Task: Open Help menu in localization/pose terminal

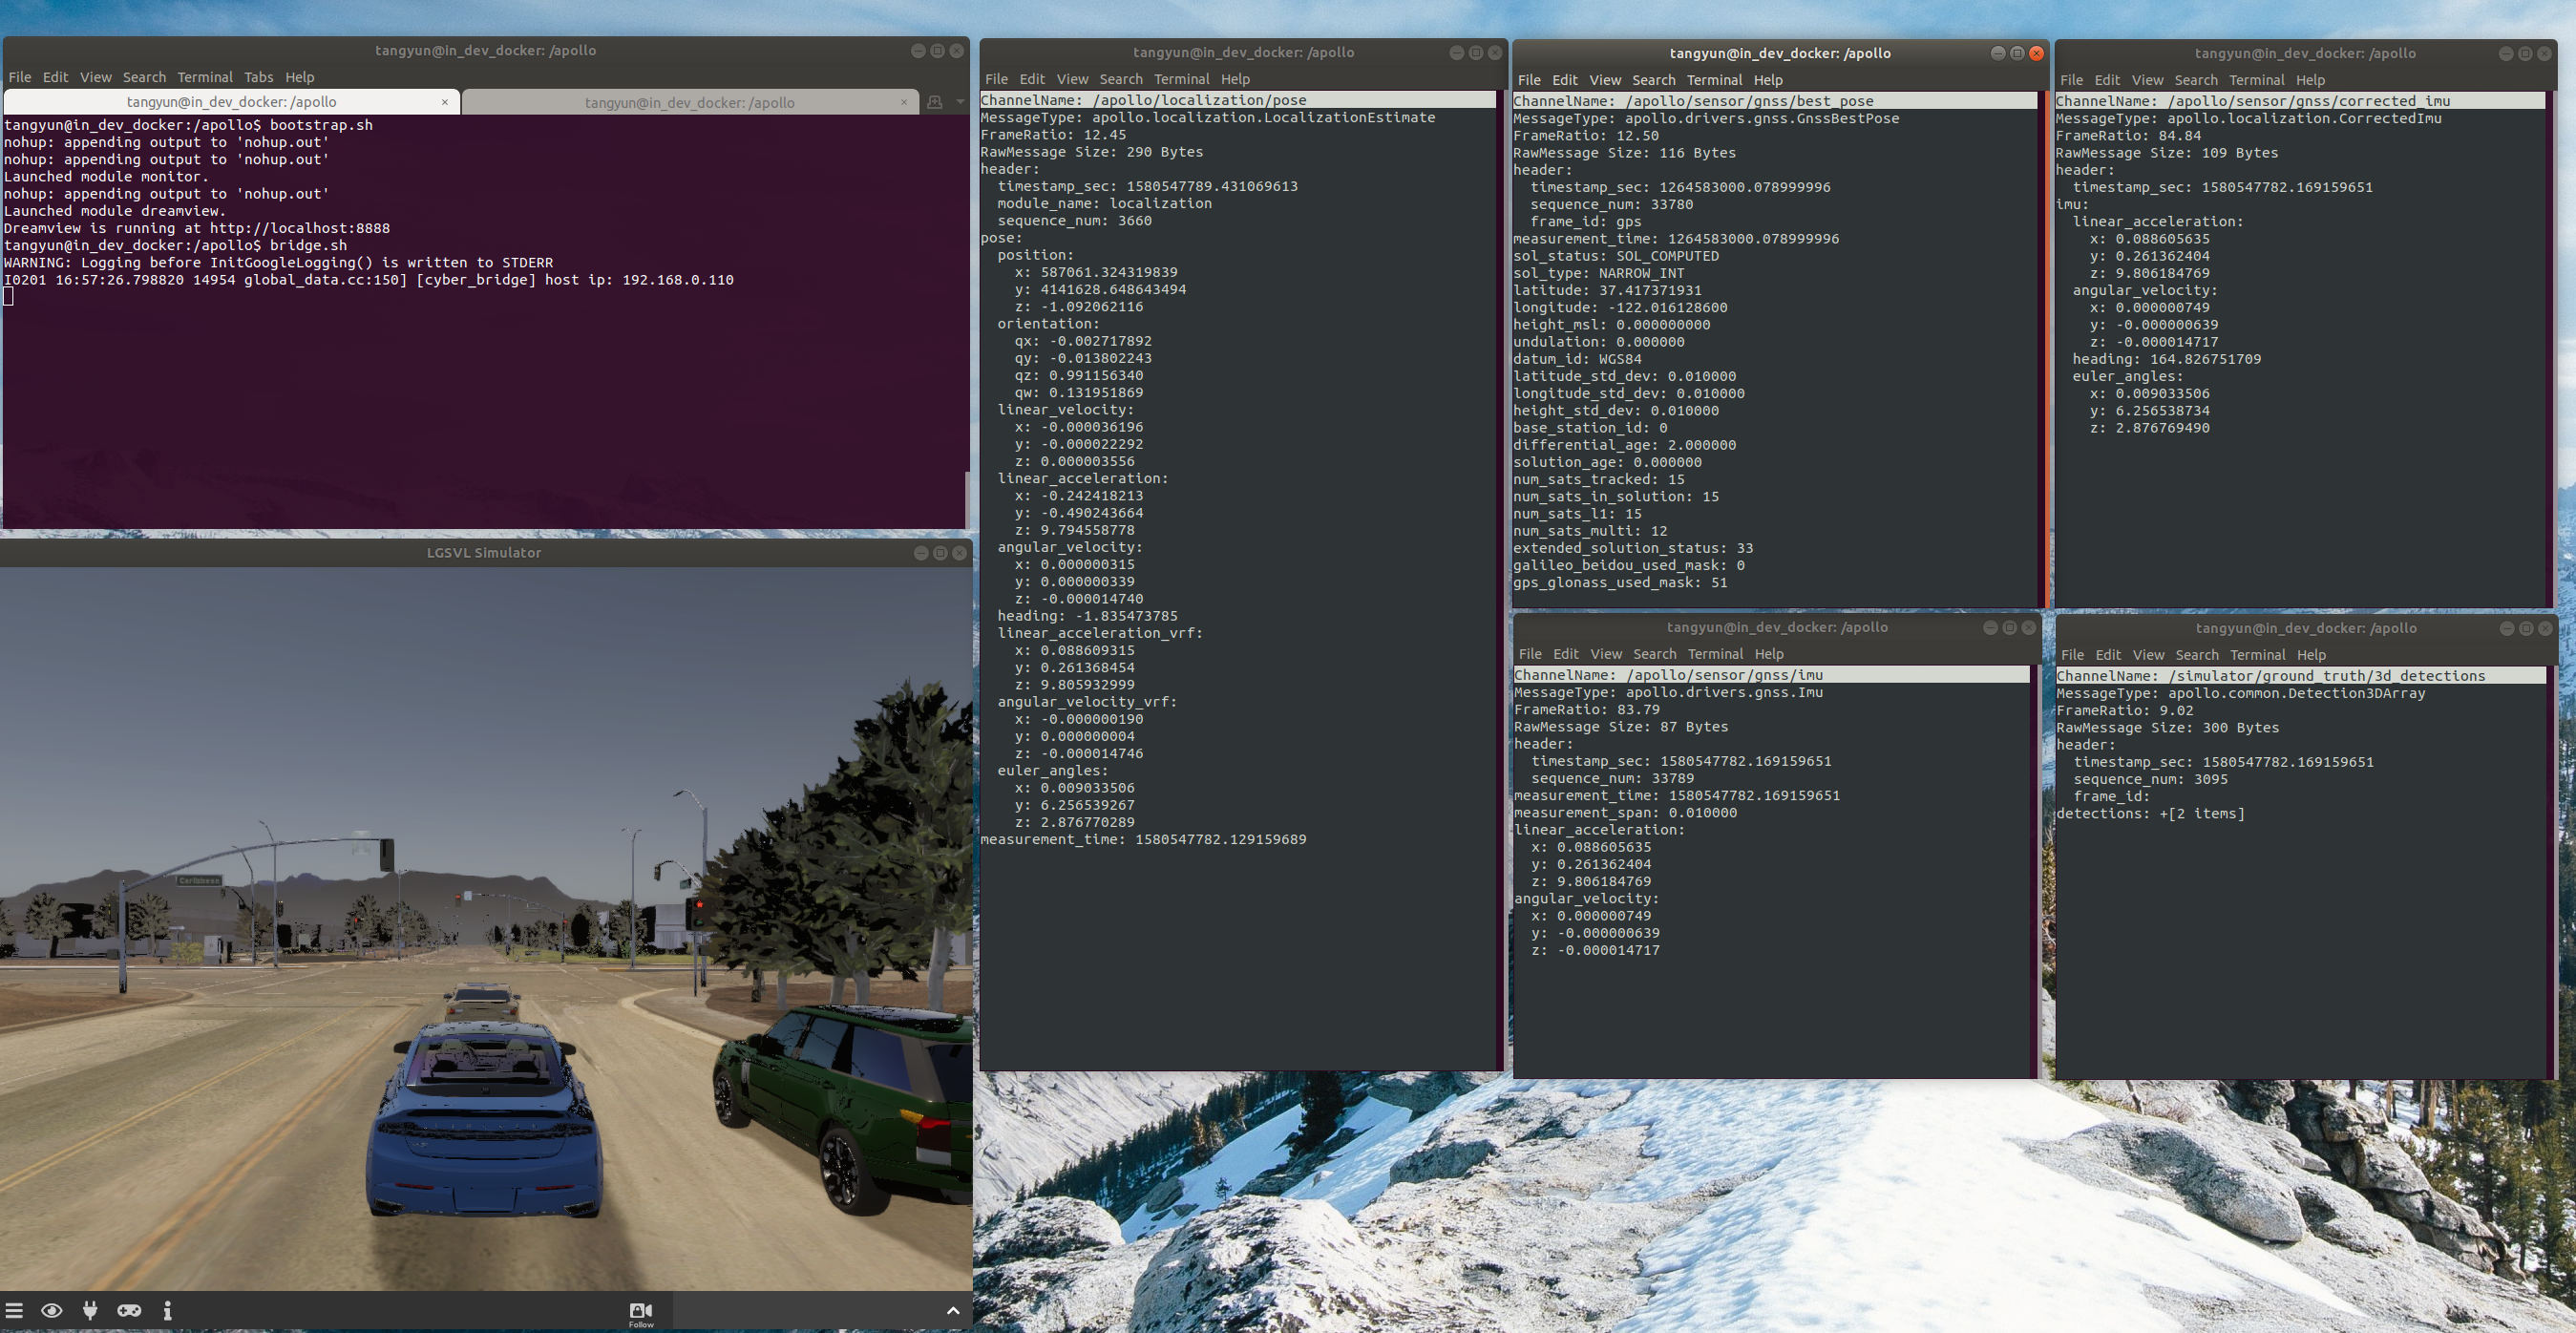Action: point(1236,79)
